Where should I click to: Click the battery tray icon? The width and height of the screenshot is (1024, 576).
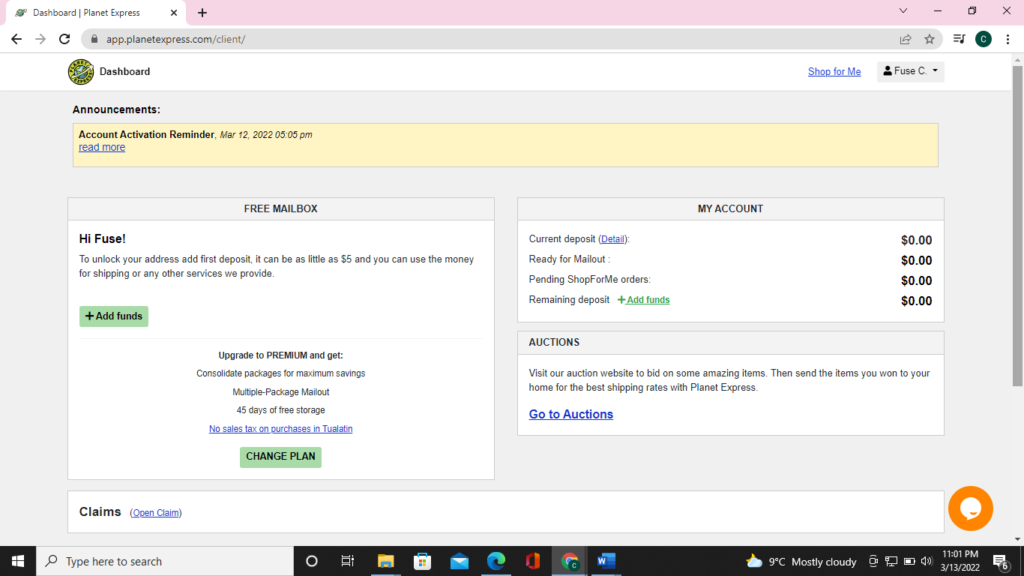tap(909, 561)
